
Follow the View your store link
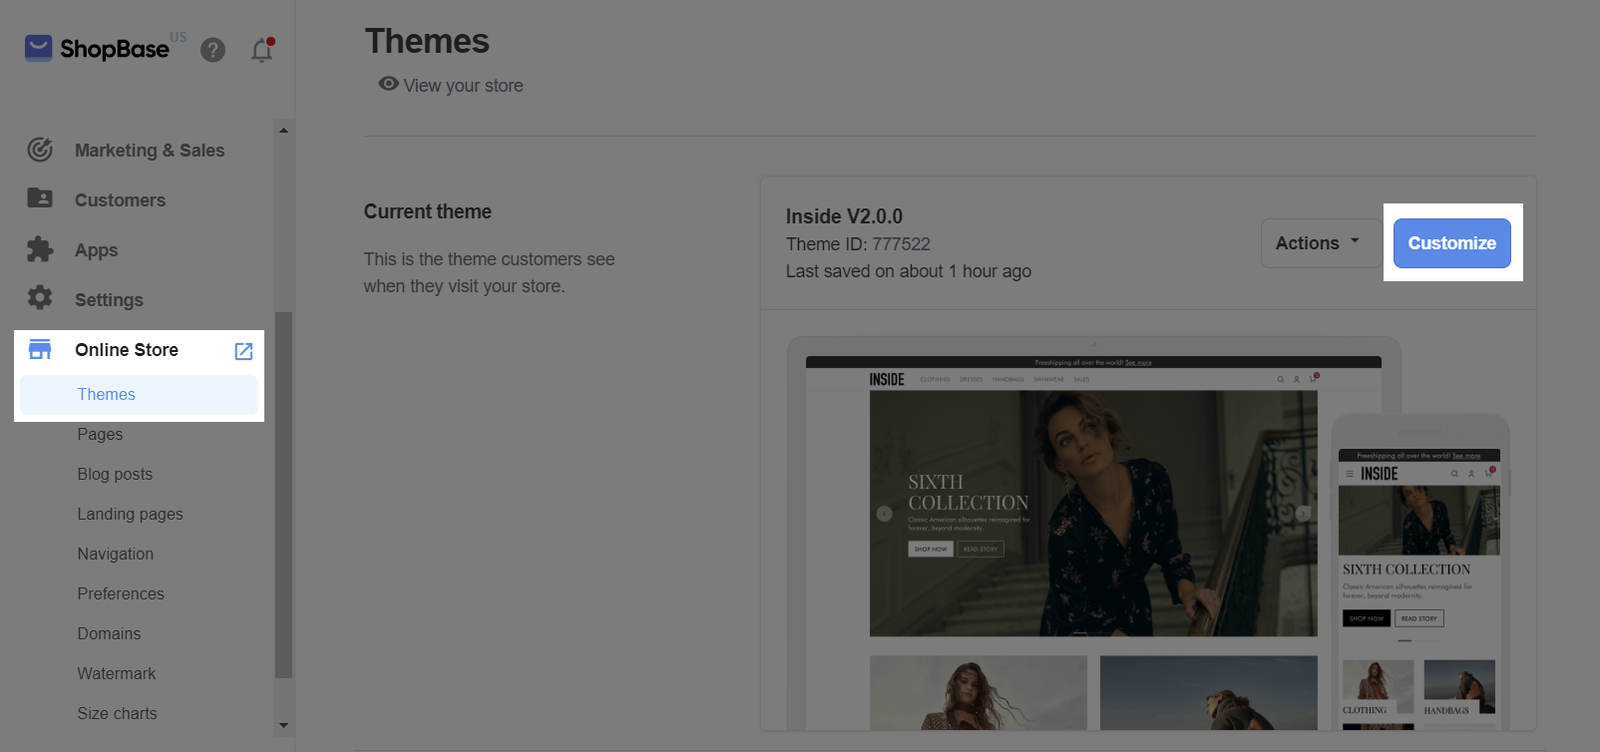[463, 86]
